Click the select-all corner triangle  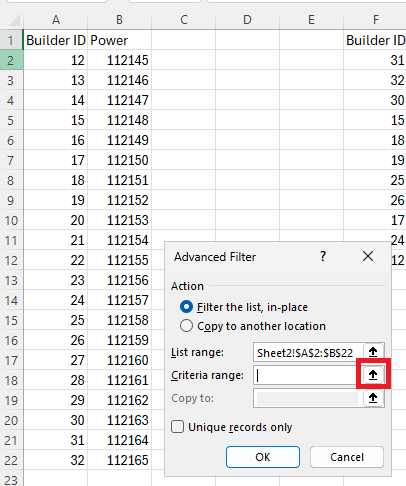click(x=14, y=20)
